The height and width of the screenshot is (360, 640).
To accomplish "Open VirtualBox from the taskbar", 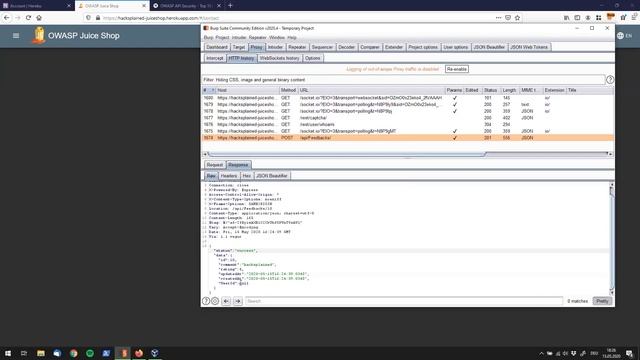I will click(155, 353).
